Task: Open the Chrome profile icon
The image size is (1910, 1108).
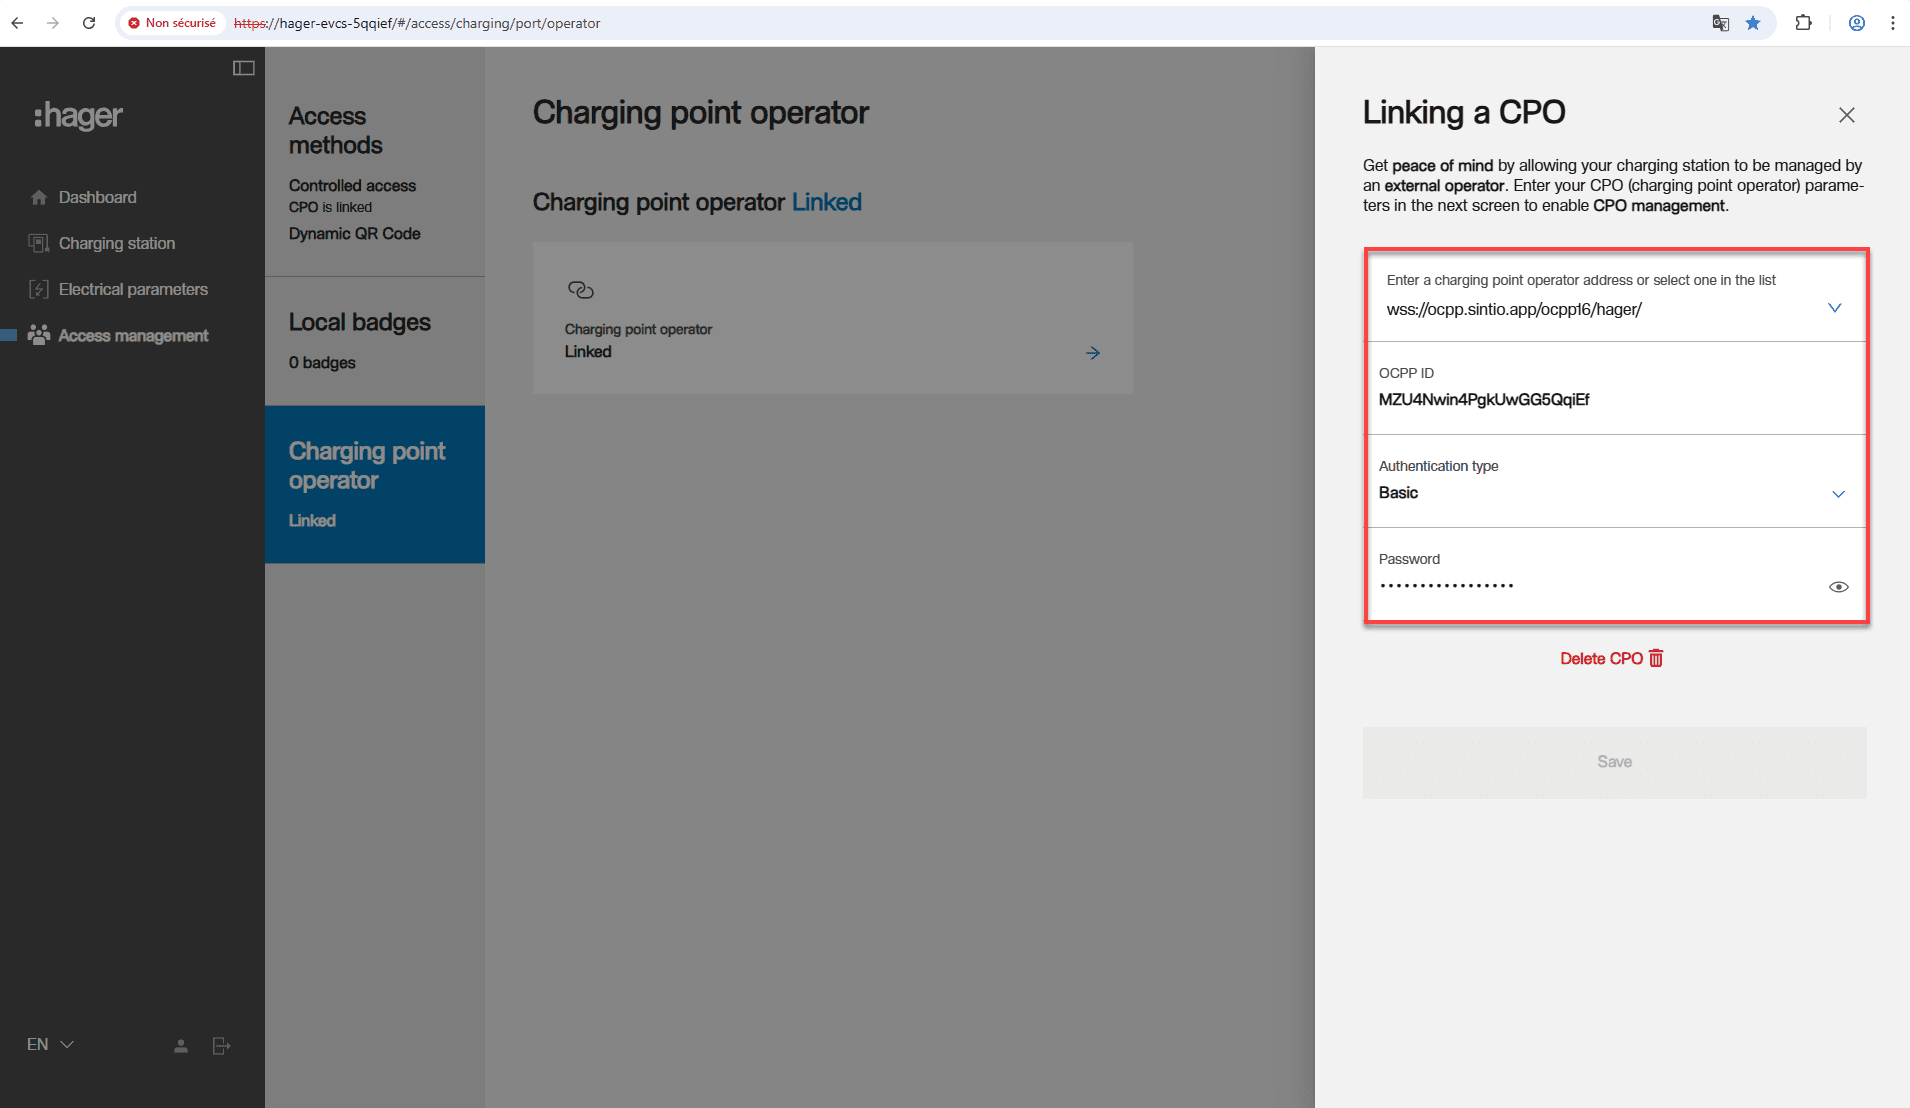Action: pyautogui.click(x=1856, y=23)
